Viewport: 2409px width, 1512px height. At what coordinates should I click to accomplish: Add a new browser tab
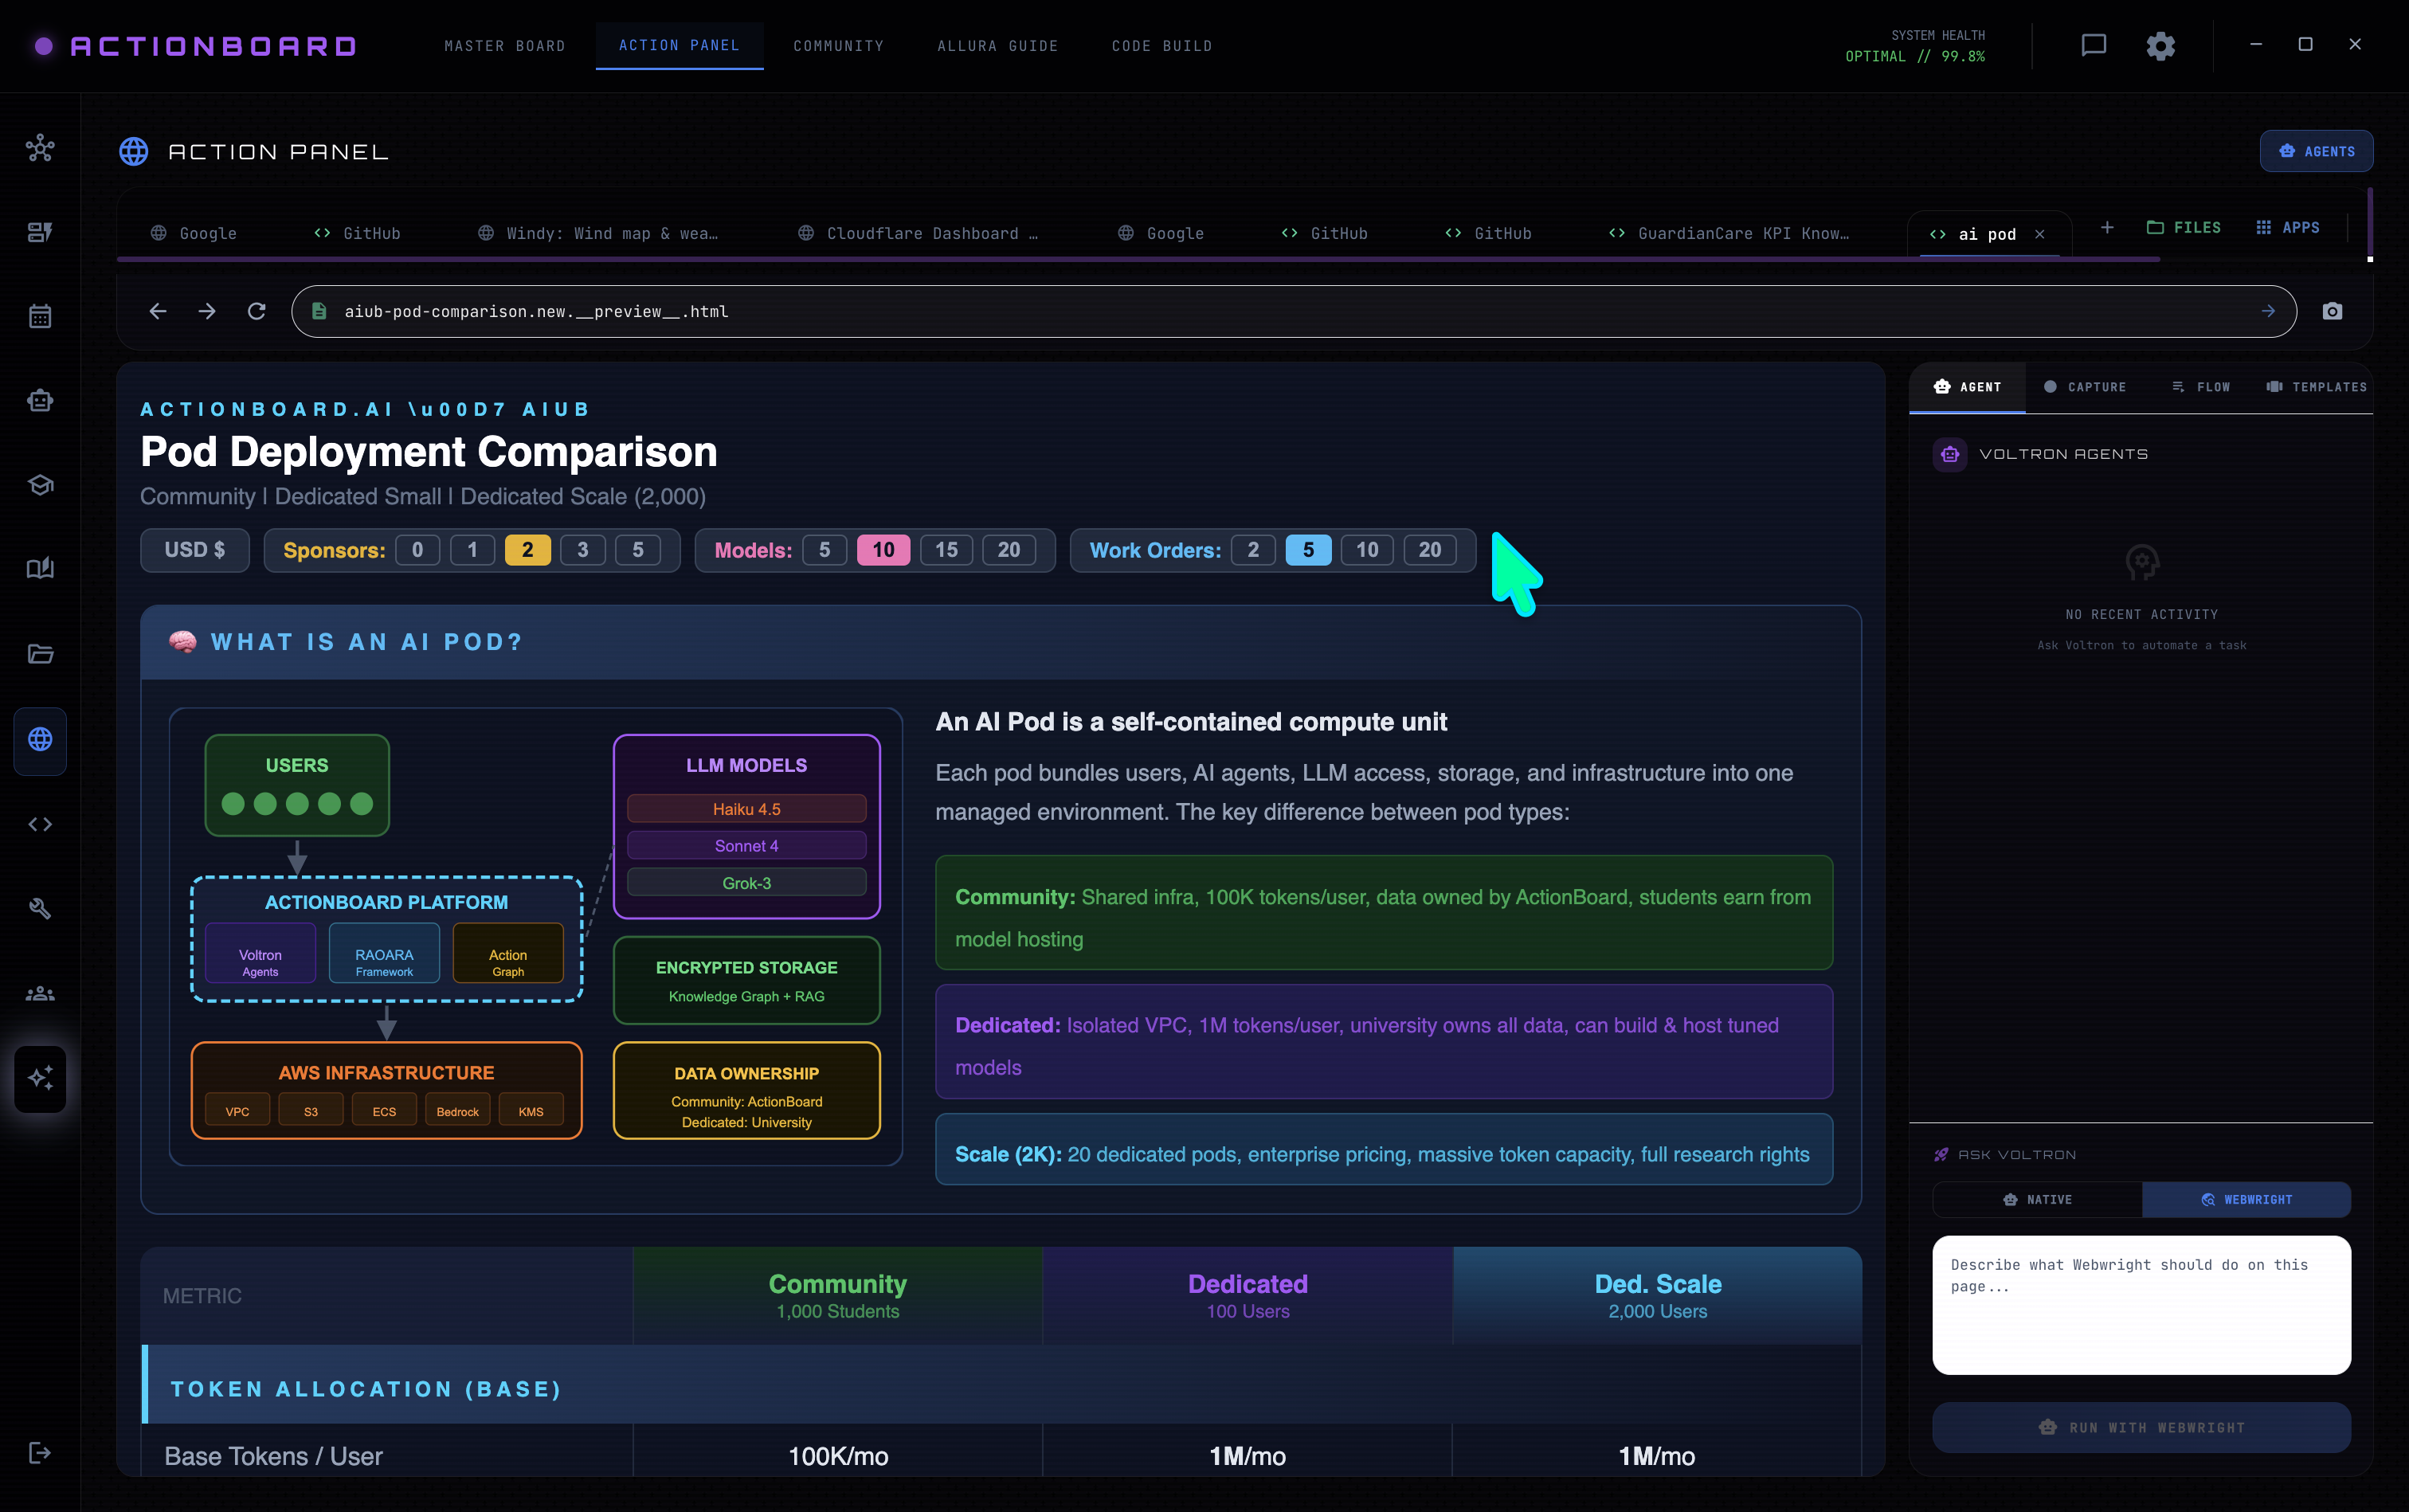2107,228
